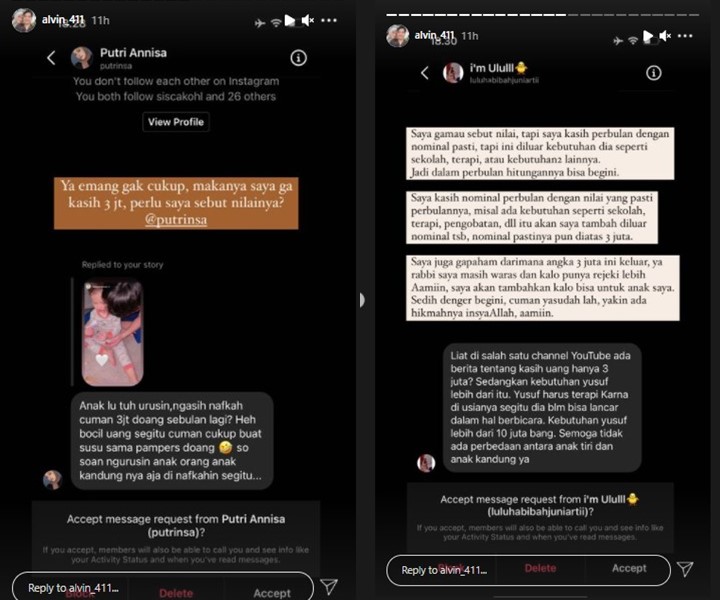This screenshot has width=720, height=600.
Task: Toggle mute speaker in the right story
Action: point(664,36)
